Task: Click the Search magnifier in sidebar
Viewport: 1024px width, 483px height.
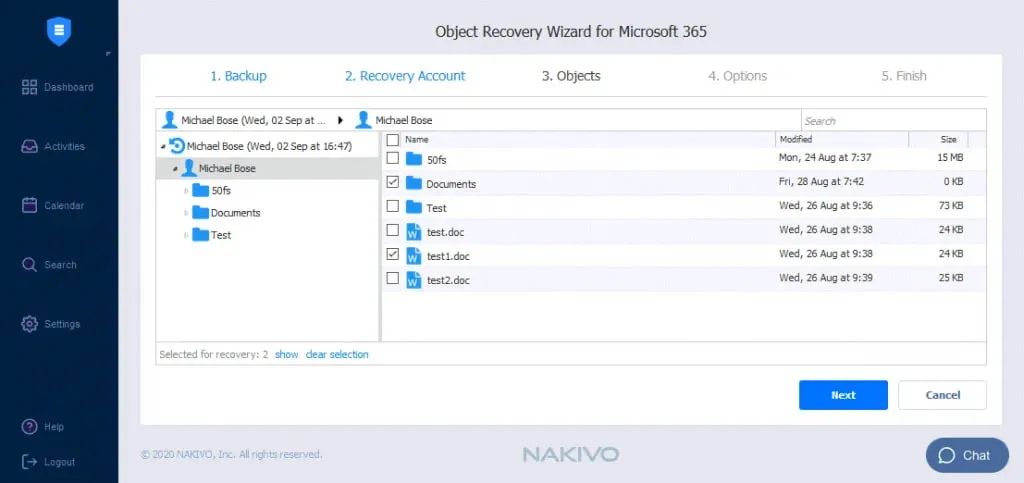Action: point(30,265)
